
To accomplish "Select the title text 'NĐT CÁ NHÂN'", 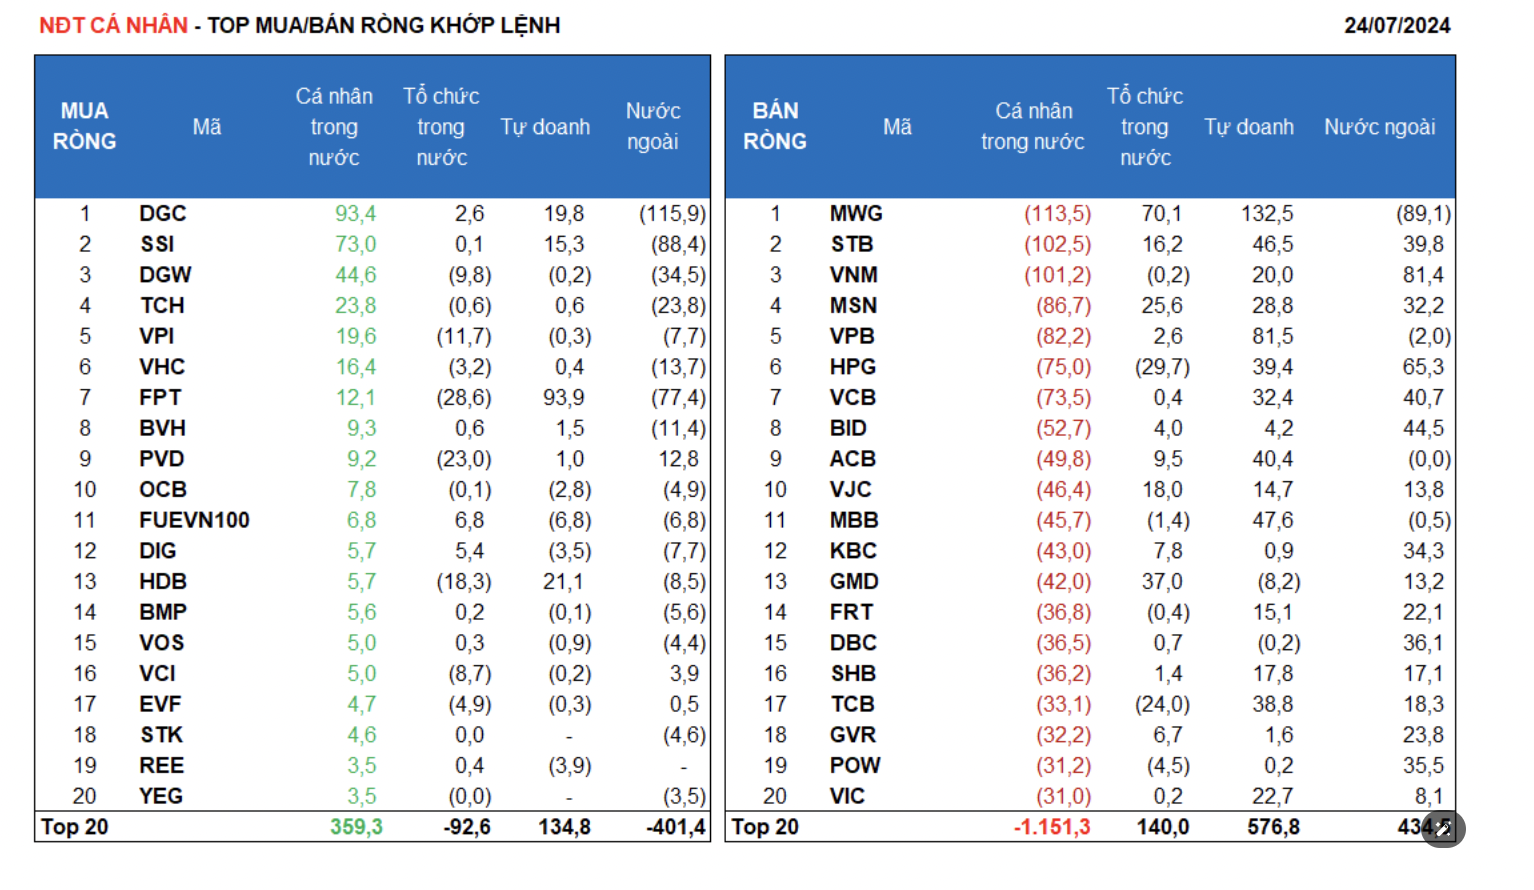I will click(113, 25).
